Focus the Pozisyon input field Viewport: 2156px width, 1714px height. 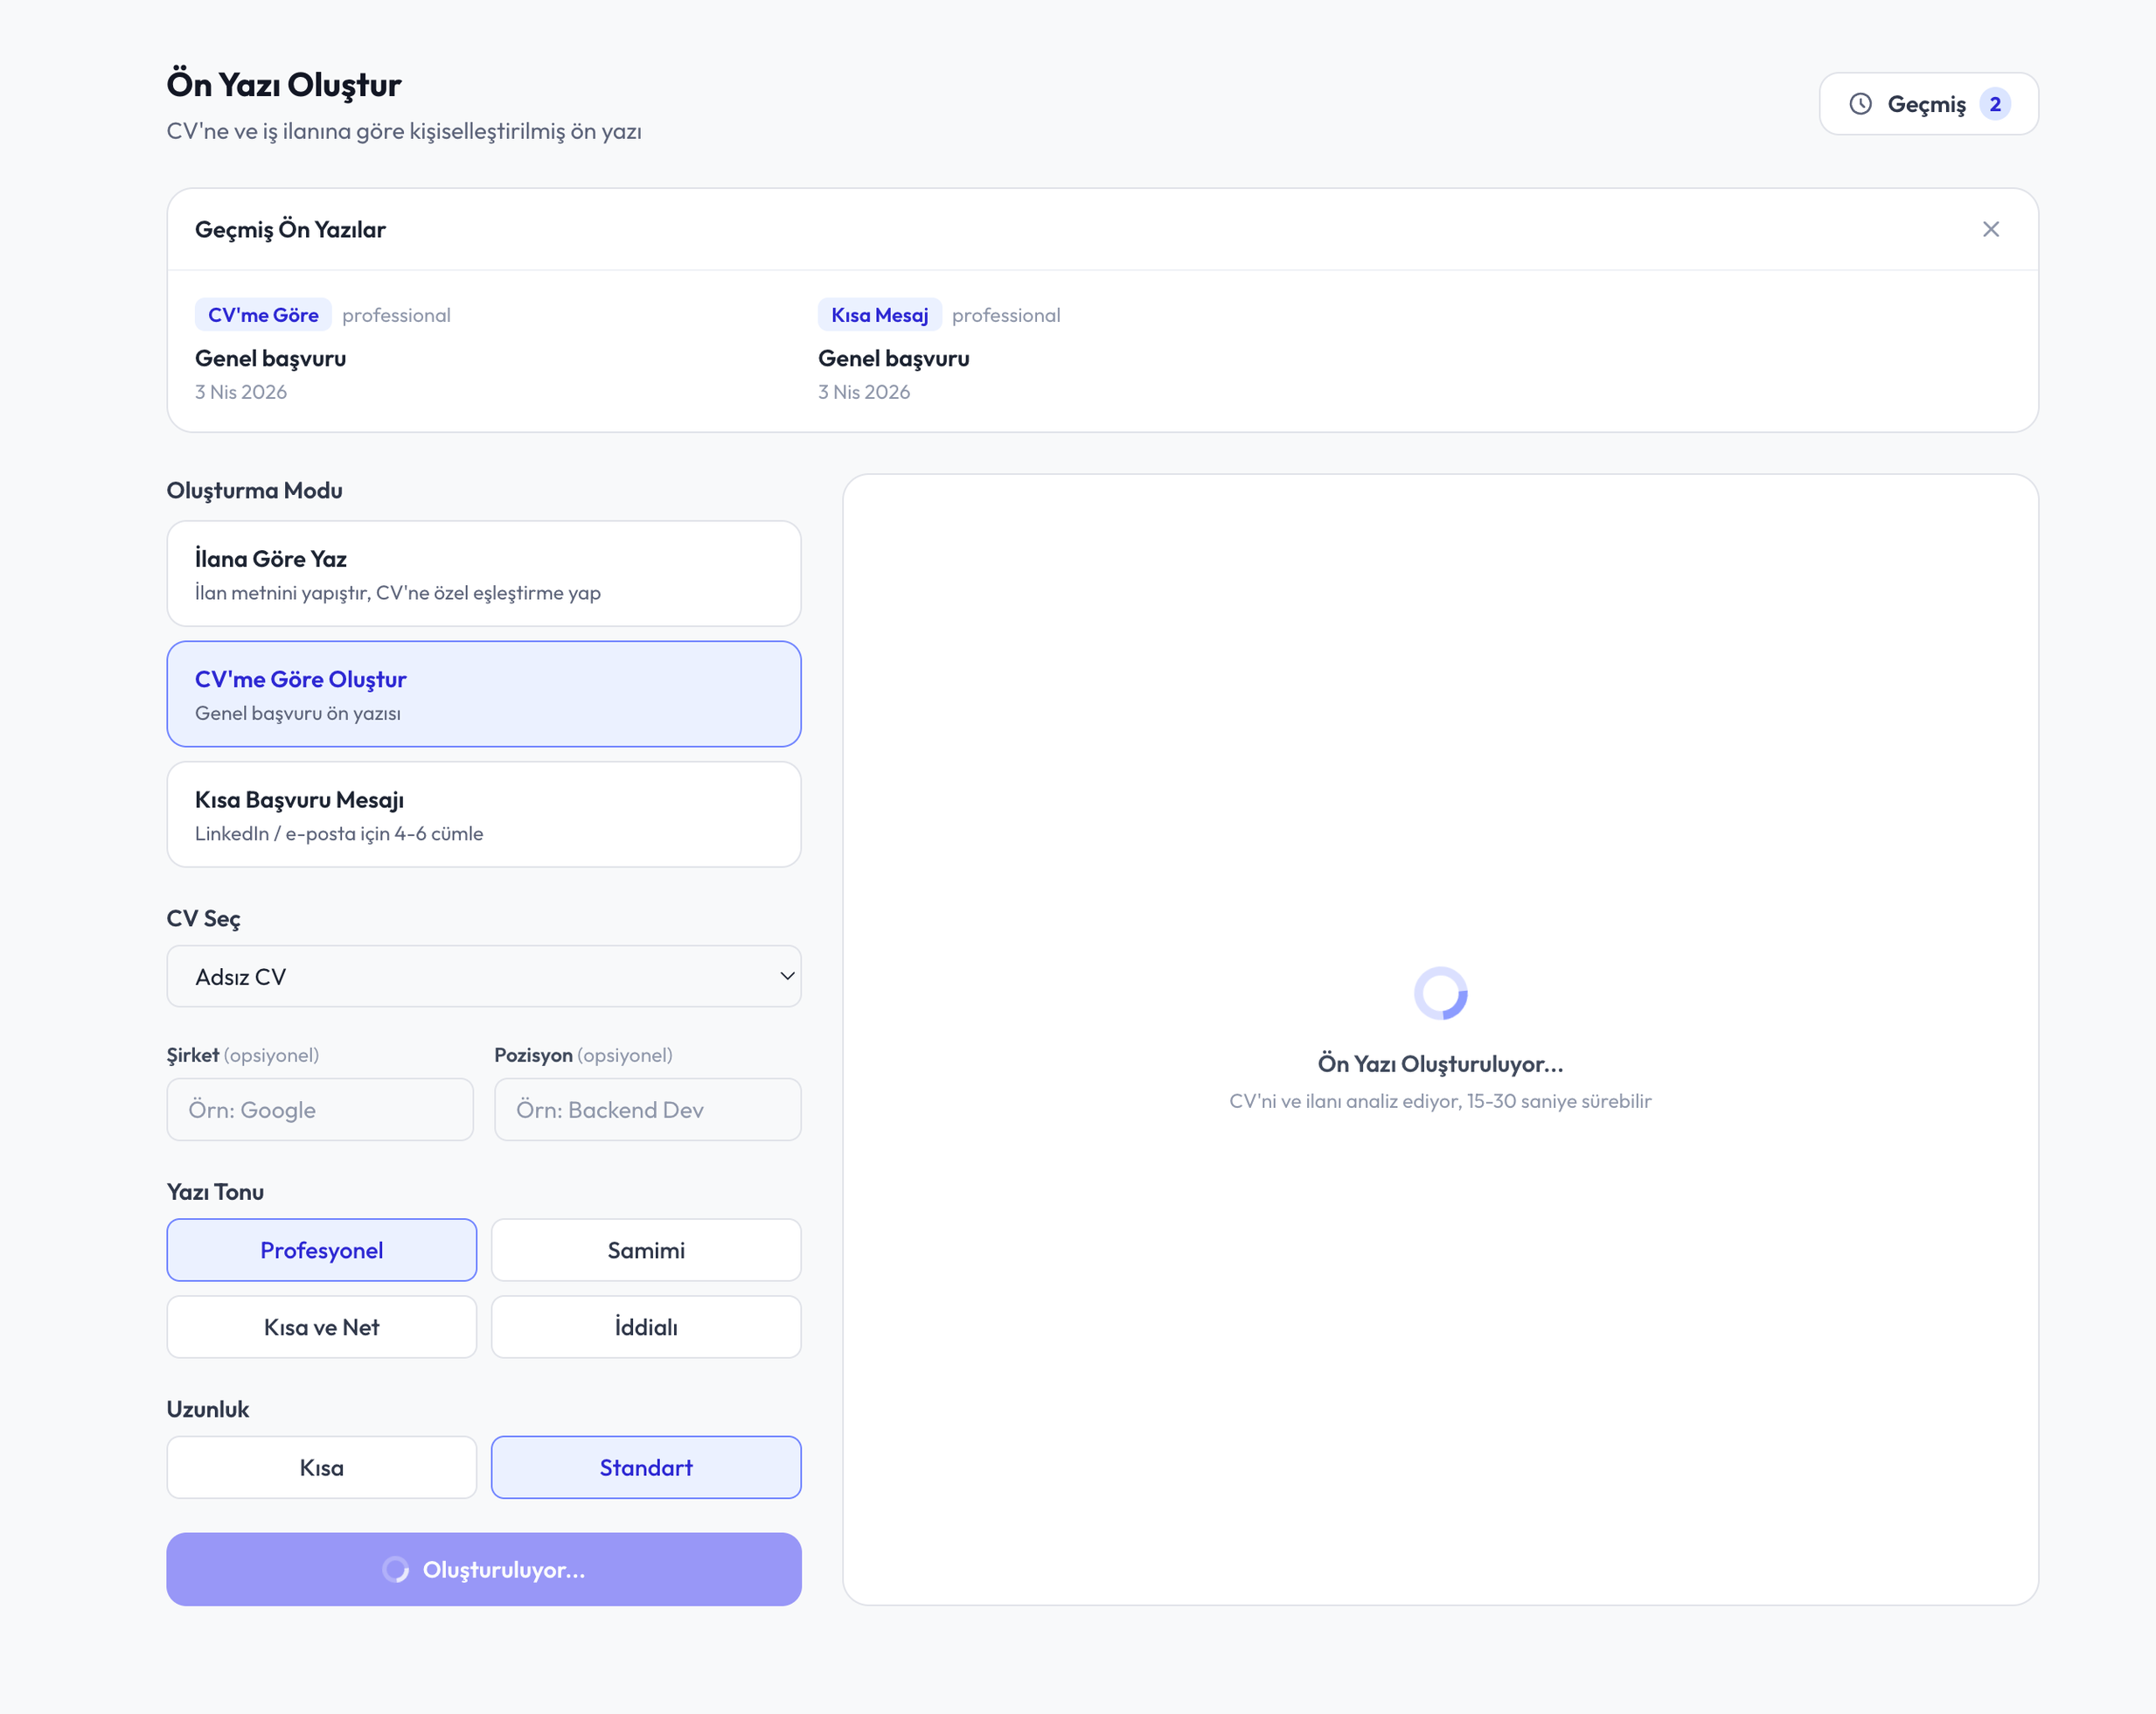[x=648, y=1109]
